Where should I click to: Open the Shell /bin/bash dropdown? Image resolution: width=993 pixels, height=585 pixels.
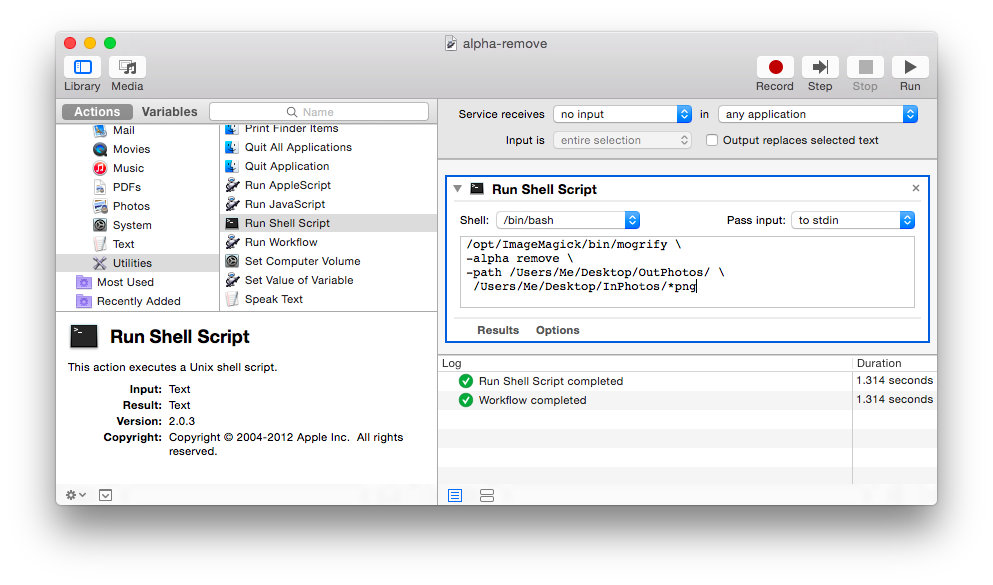[568, 220]
